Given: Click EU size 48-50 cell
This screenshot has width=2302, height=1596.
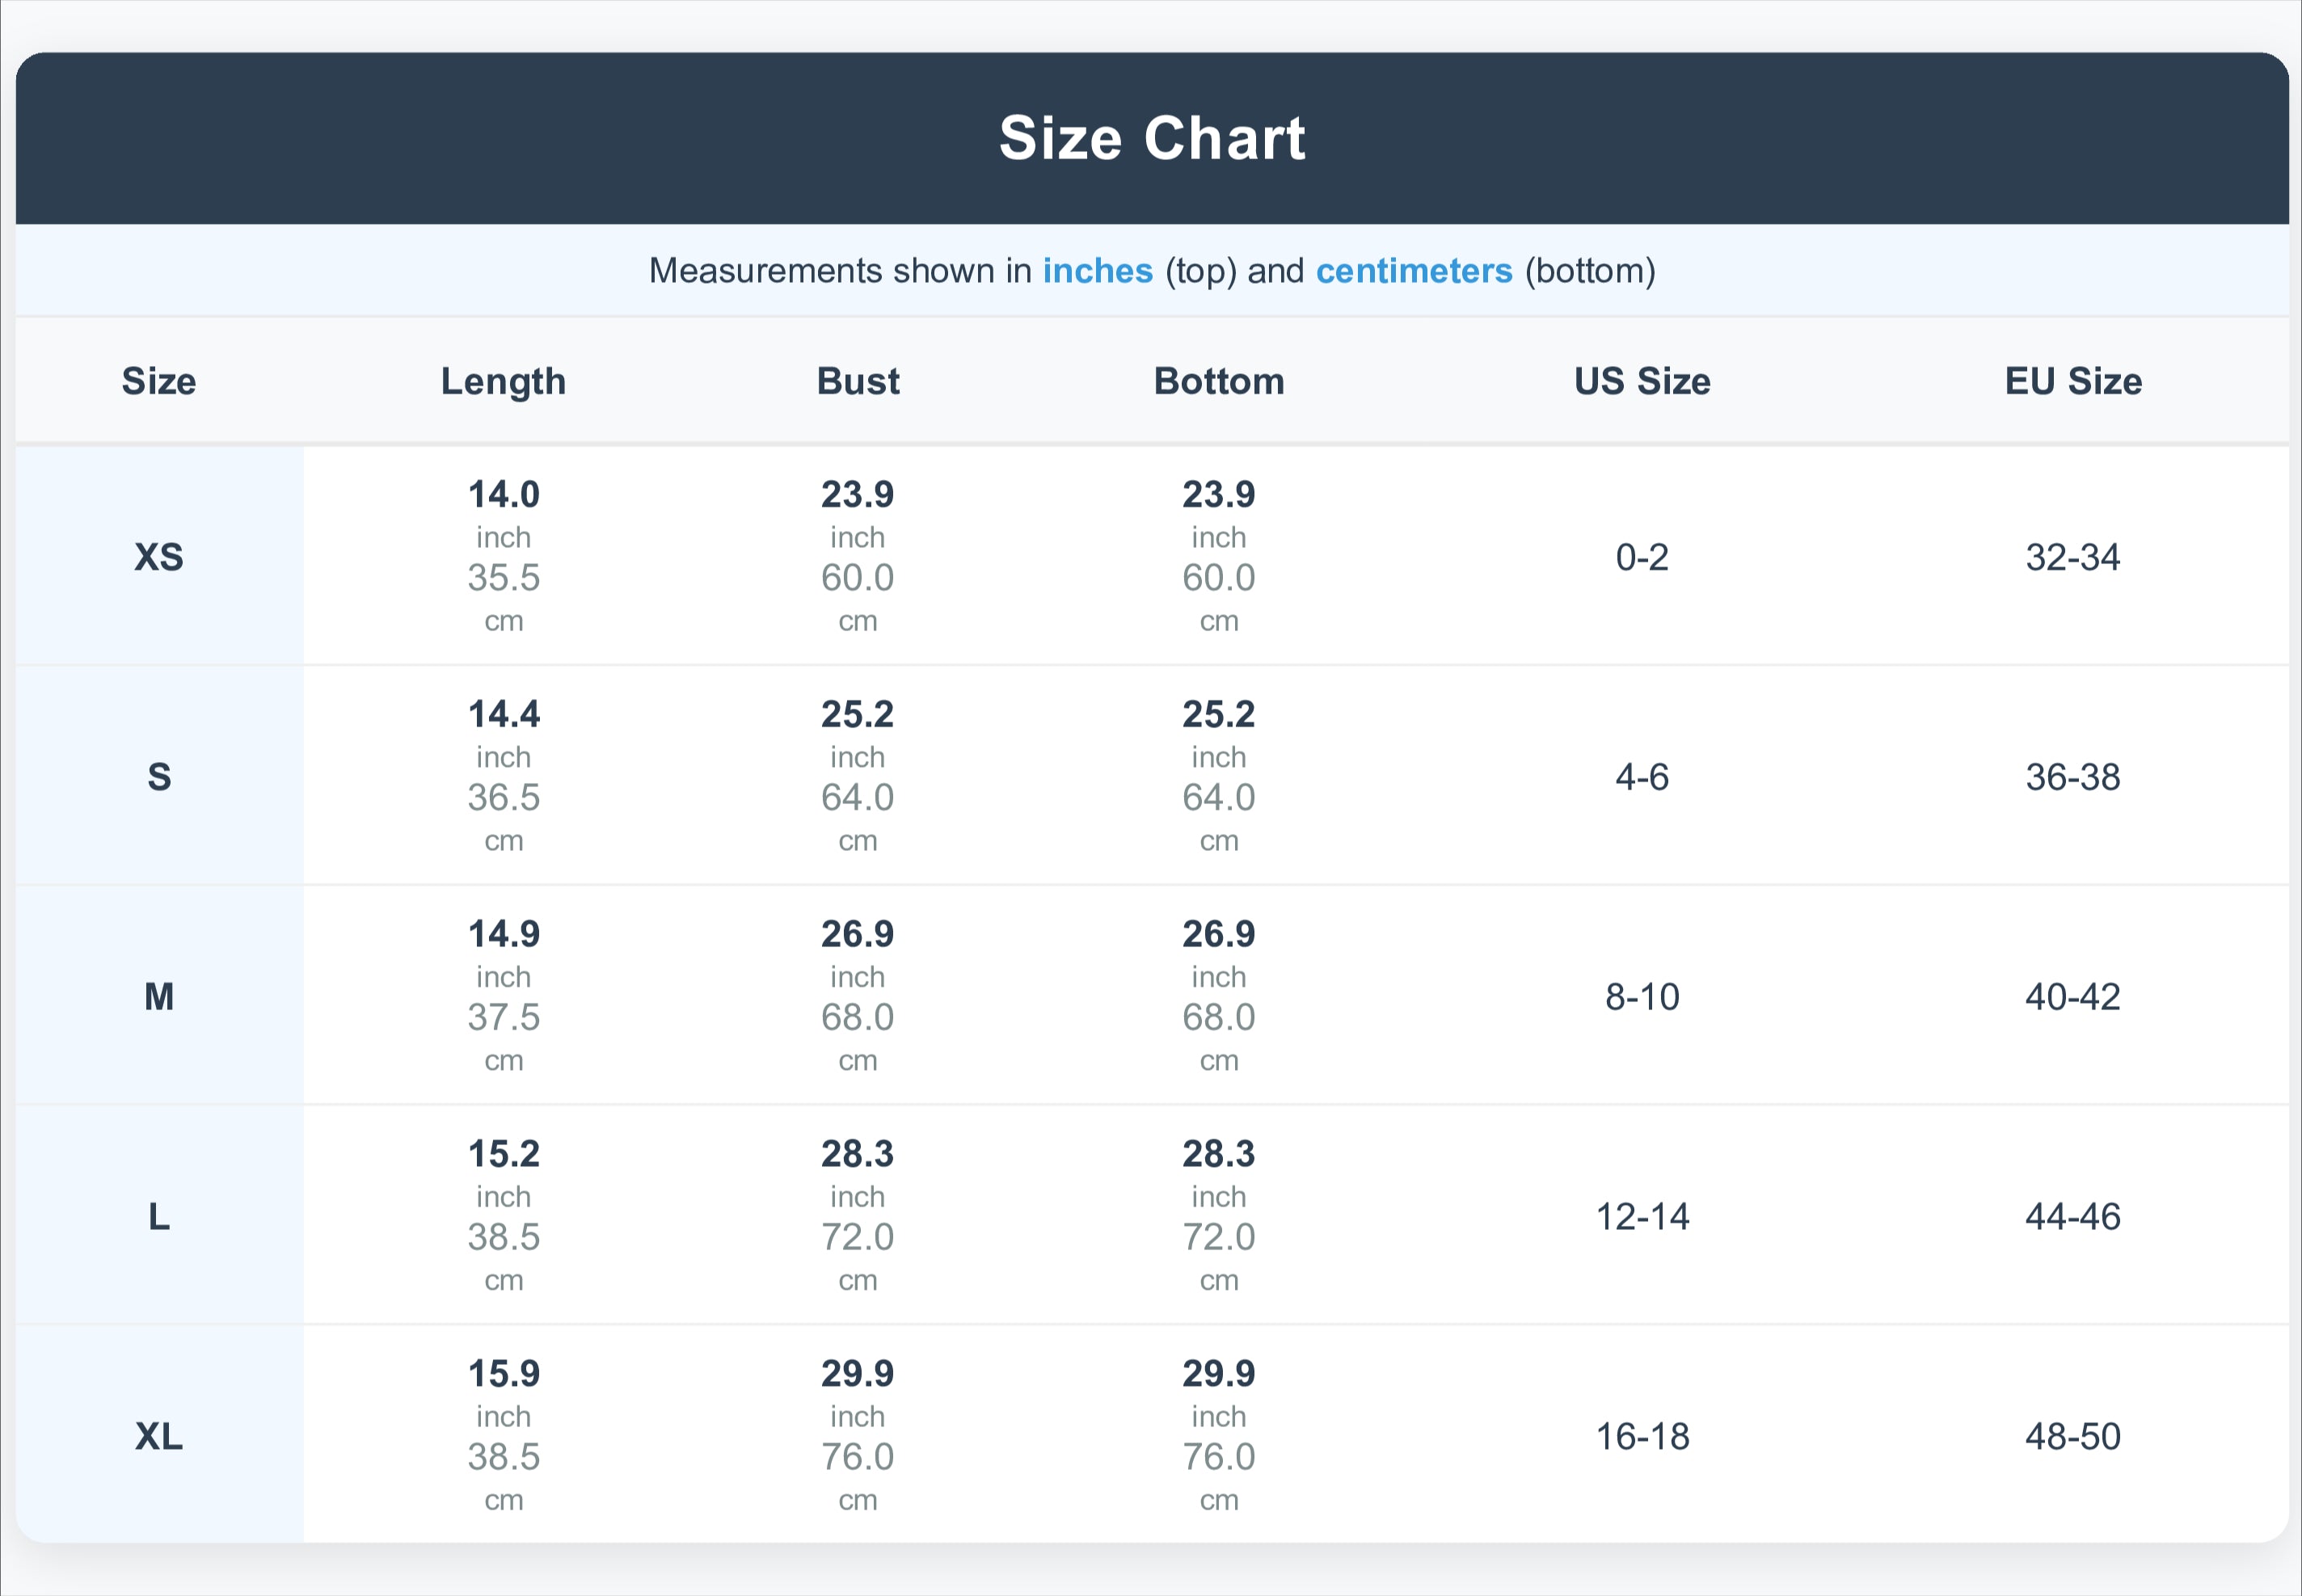Looking at the screenshot, I should point(2072,1437).
